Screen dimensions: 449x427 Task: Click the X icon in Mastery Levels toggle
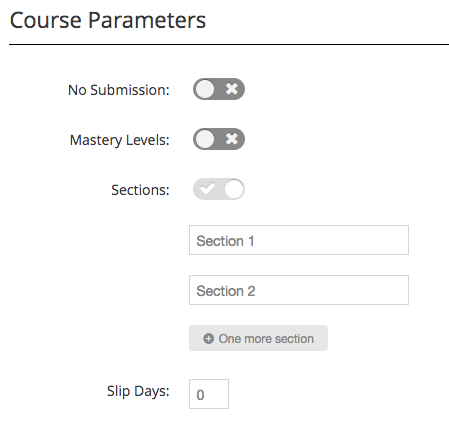tap(232, 139)
